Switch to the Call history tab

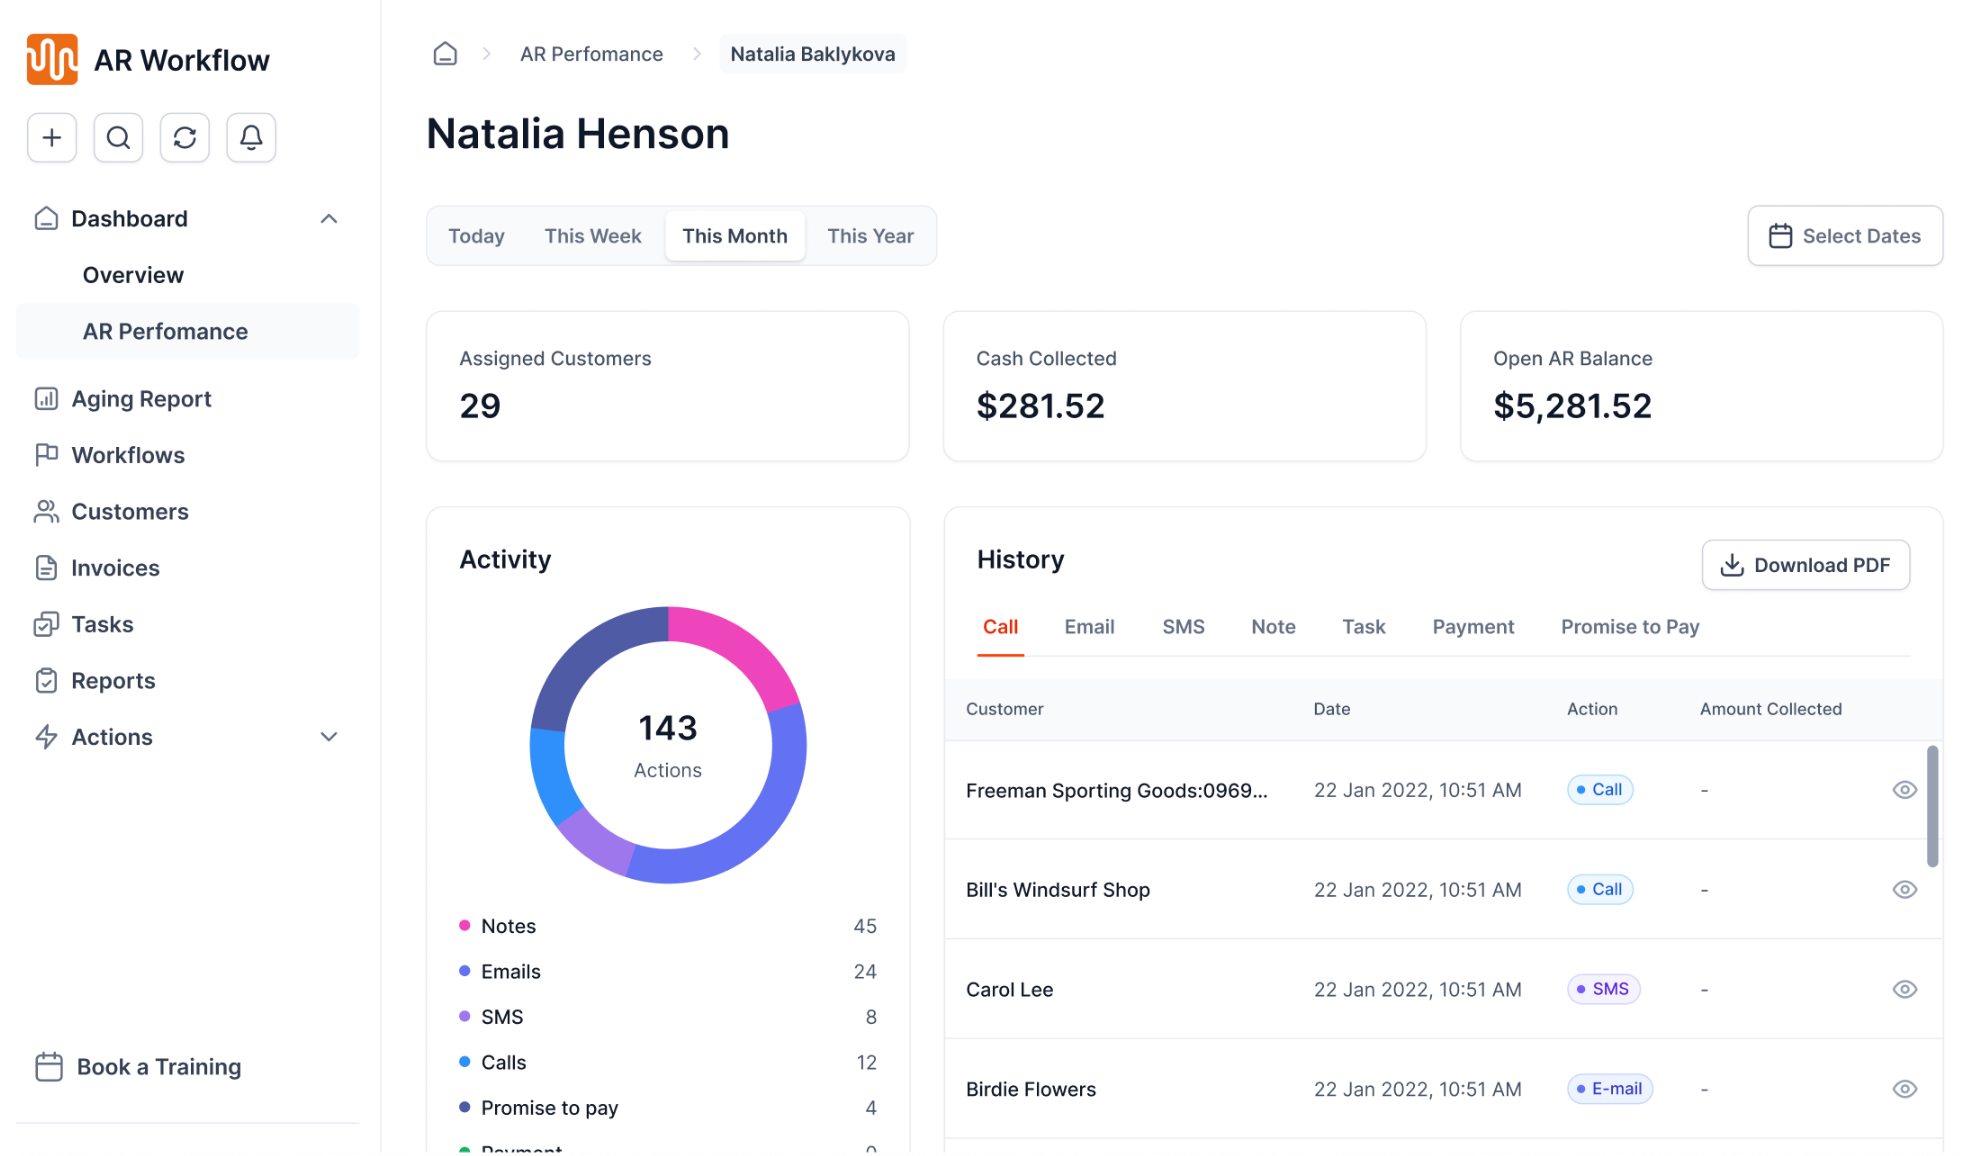coord(1000,627)
